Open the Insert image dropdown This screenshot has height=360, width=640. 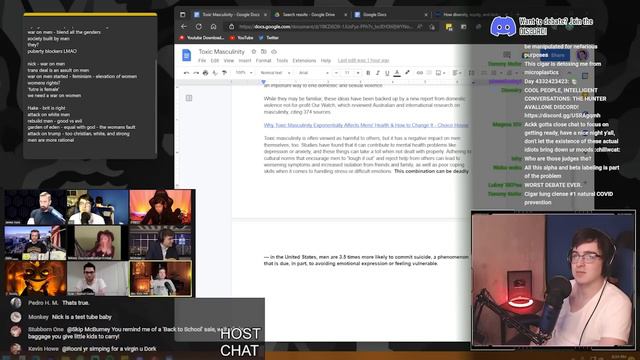point(440,73)
